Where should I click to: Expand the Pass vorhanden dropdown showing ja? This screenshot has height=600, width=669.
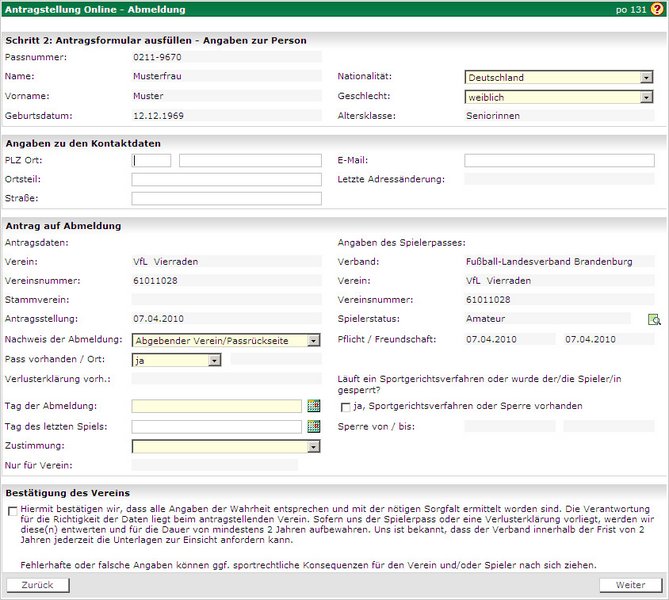click(176, 359)
